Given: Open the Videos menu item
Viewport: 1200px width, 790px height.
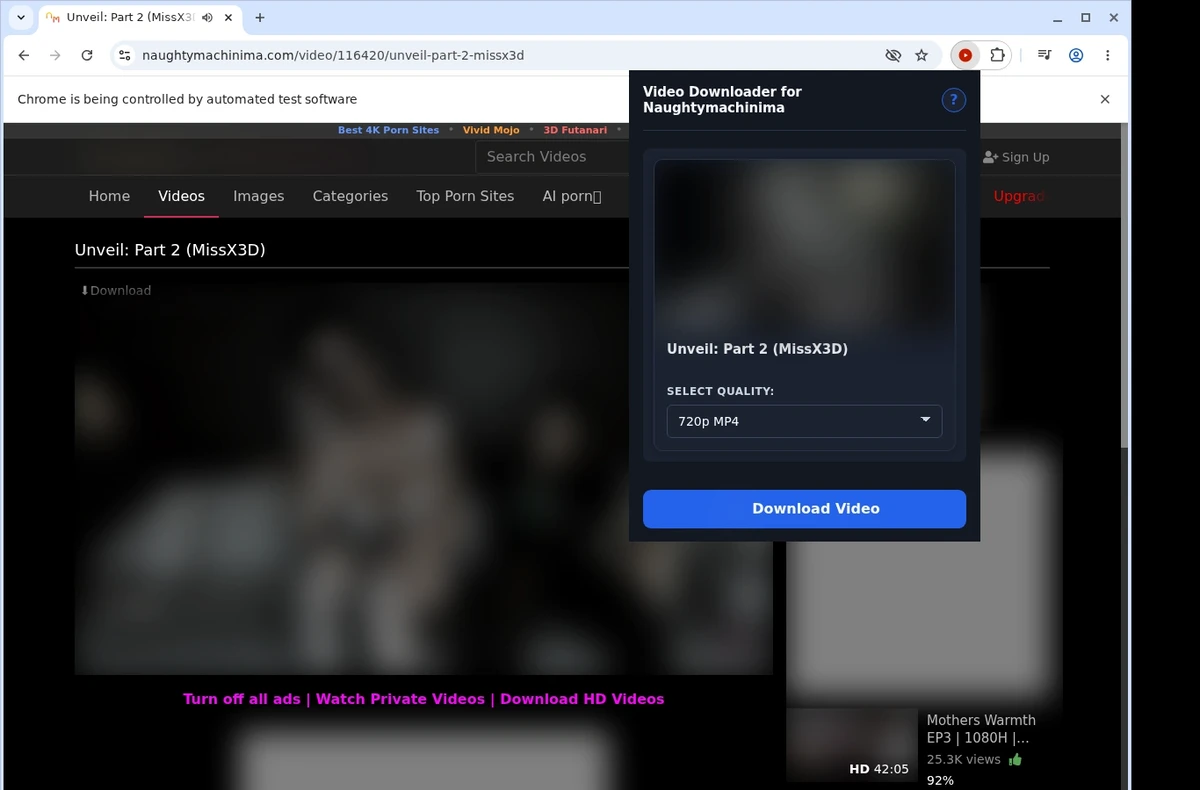Looking at the screenshot, I should [x=181, y=196].
